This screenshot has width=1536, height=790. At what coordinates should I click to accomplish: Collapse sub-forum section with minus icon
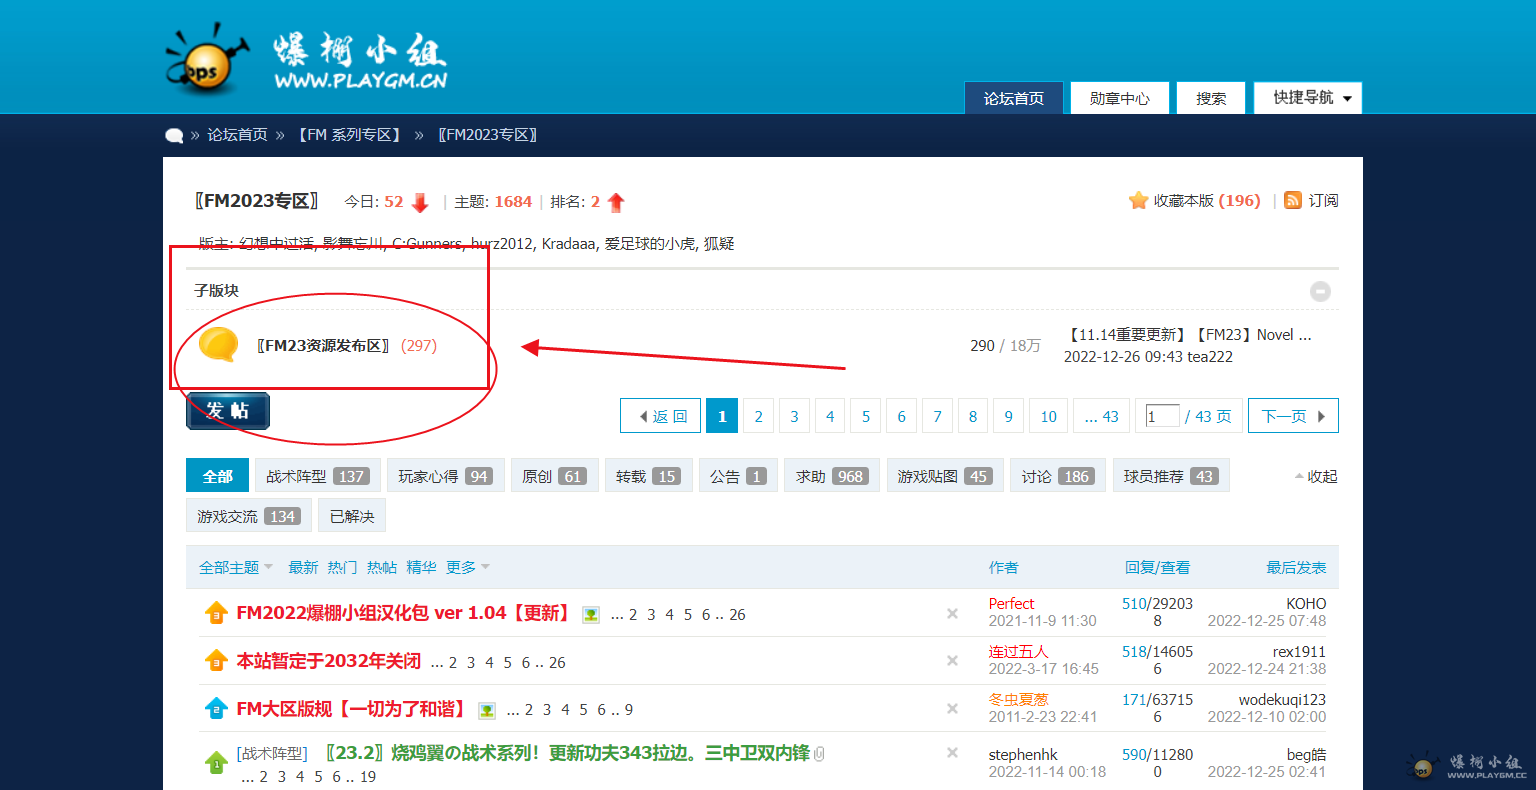1320,291
